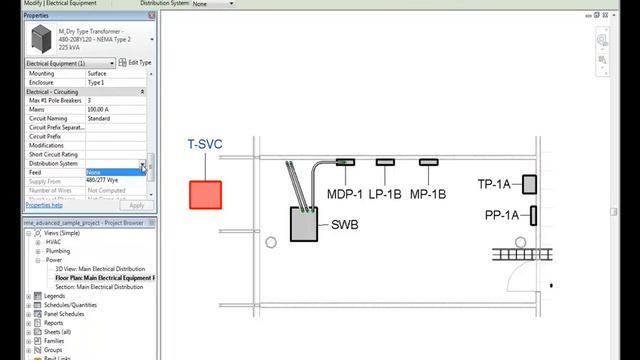The image size is (640, 360).
Task: Click the MDP-1 tag text
Action: 344,194
